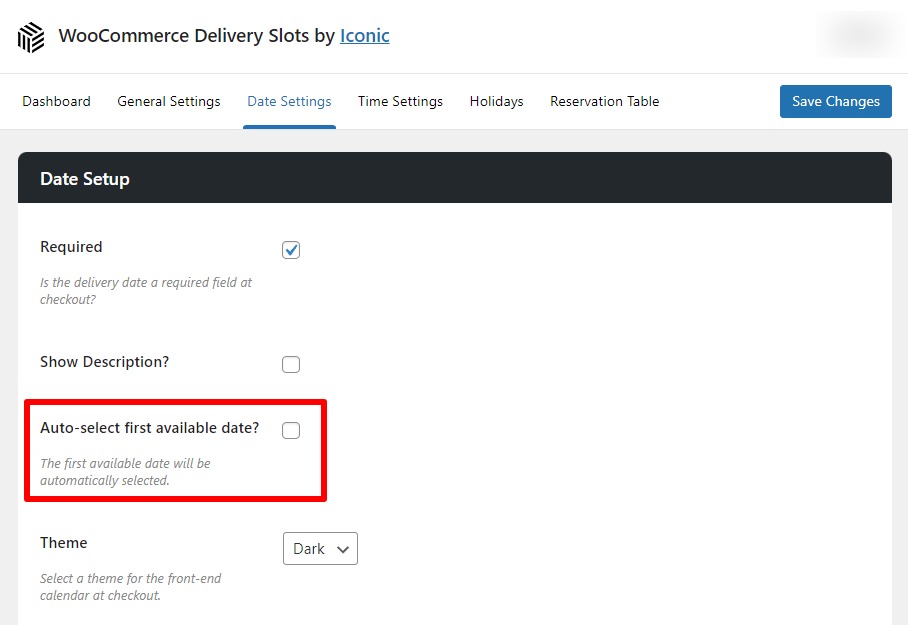Viewport: 908px width, 625px height.
Task: Click the Date Setup section header
Action: [84, 178]
